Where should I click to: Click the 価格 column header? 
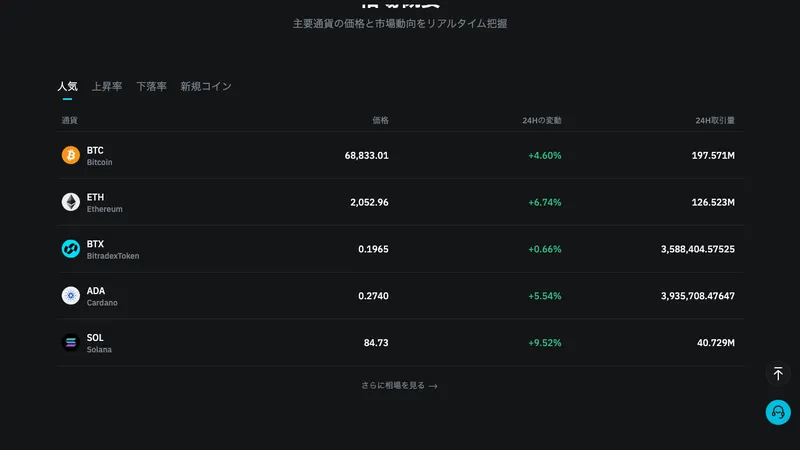tap(380, 121)
